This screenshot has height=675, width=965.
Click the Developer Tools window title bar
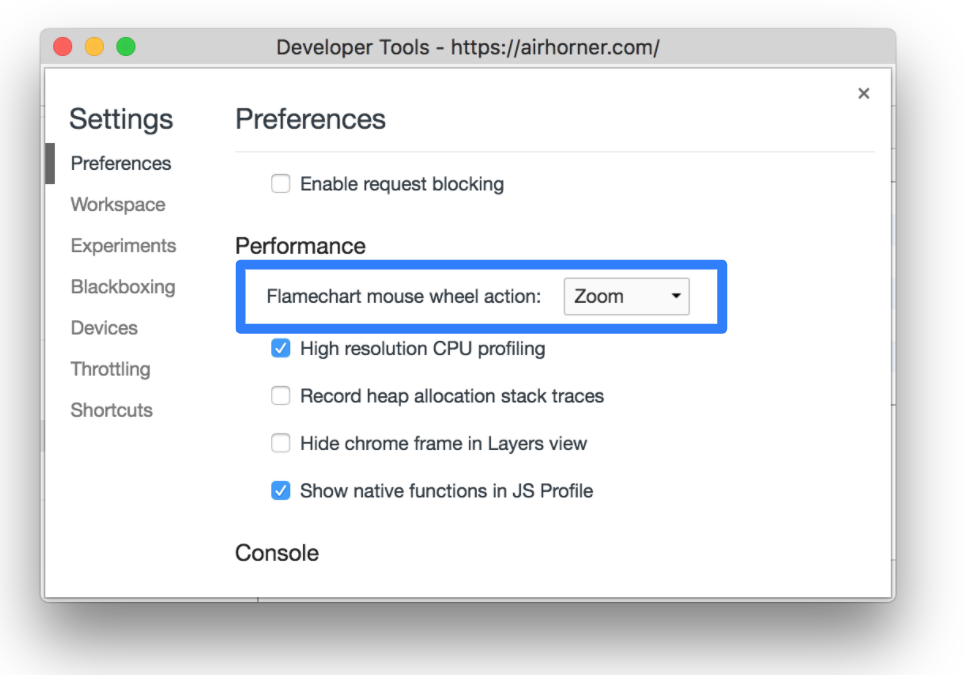[x=468, y=47]
